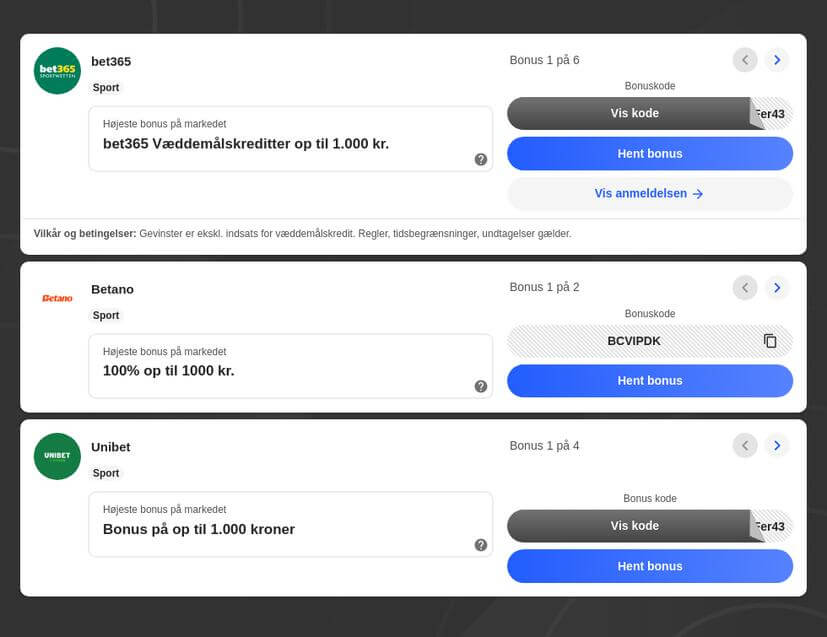Go to next bet365 bonus
This screenshot has width=827, height=637.
(x=777, y=60)
